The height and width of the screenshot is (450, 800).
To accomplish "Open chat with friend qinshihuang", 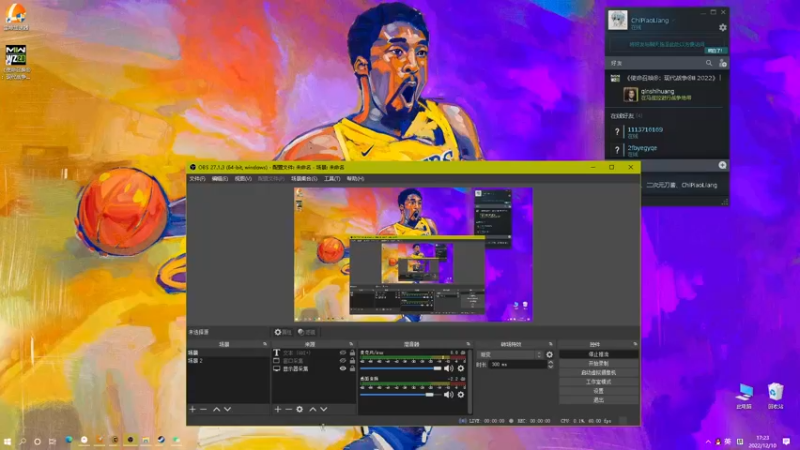I will click(x=666, y=94).
